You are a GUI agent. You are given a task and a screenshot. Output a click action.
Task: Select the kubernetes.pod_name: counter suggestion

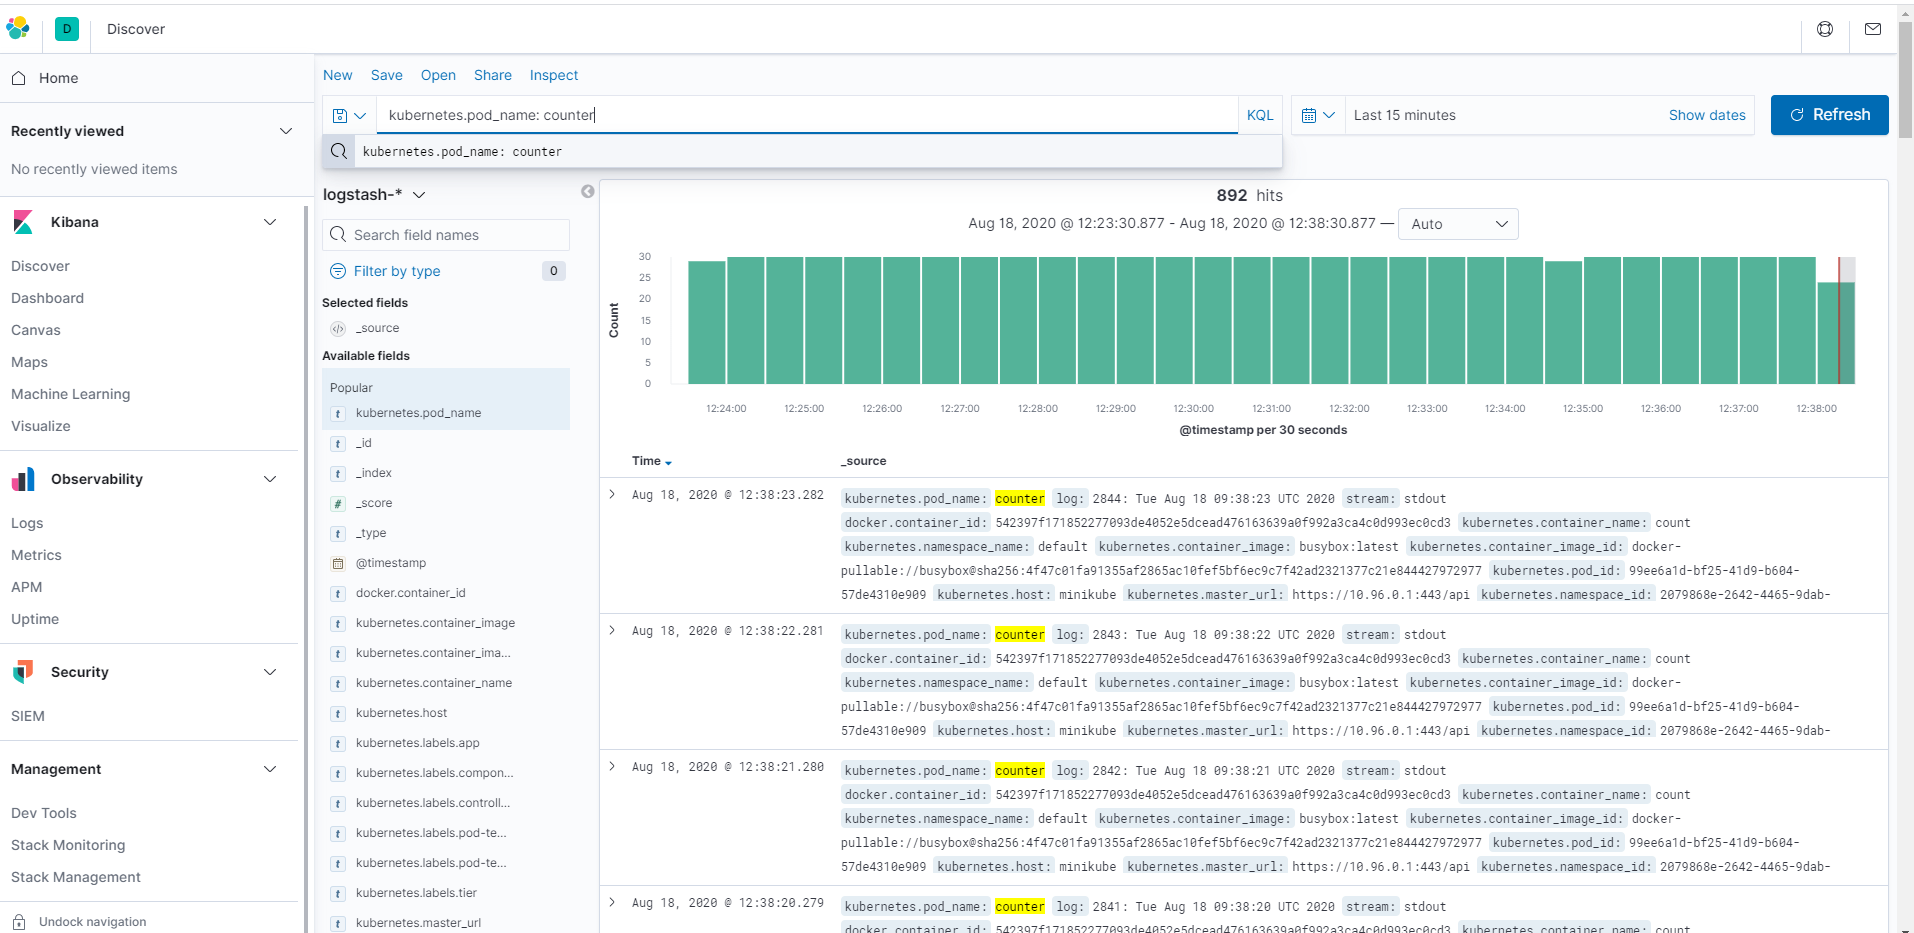pos(802,151)
